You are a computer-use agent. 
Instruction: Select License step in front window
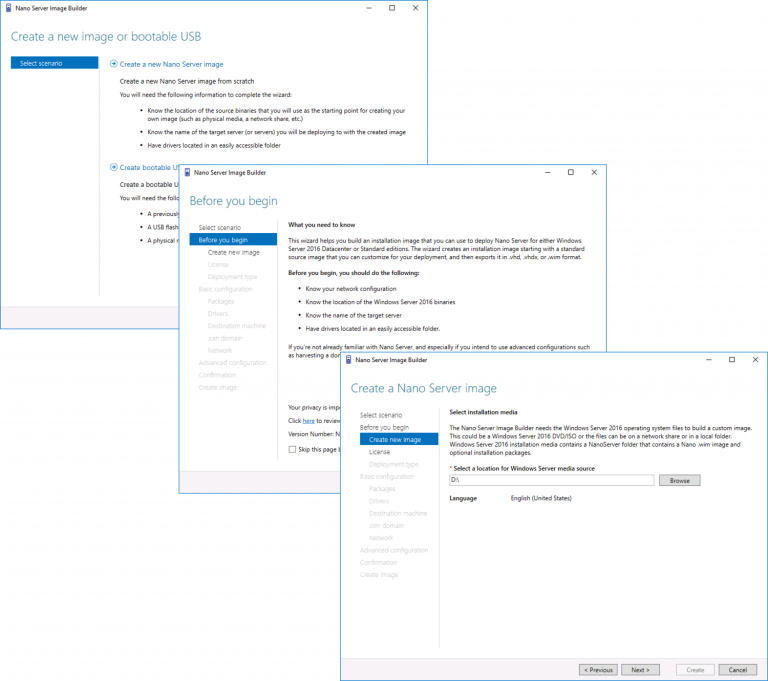(x=380, y=452)
